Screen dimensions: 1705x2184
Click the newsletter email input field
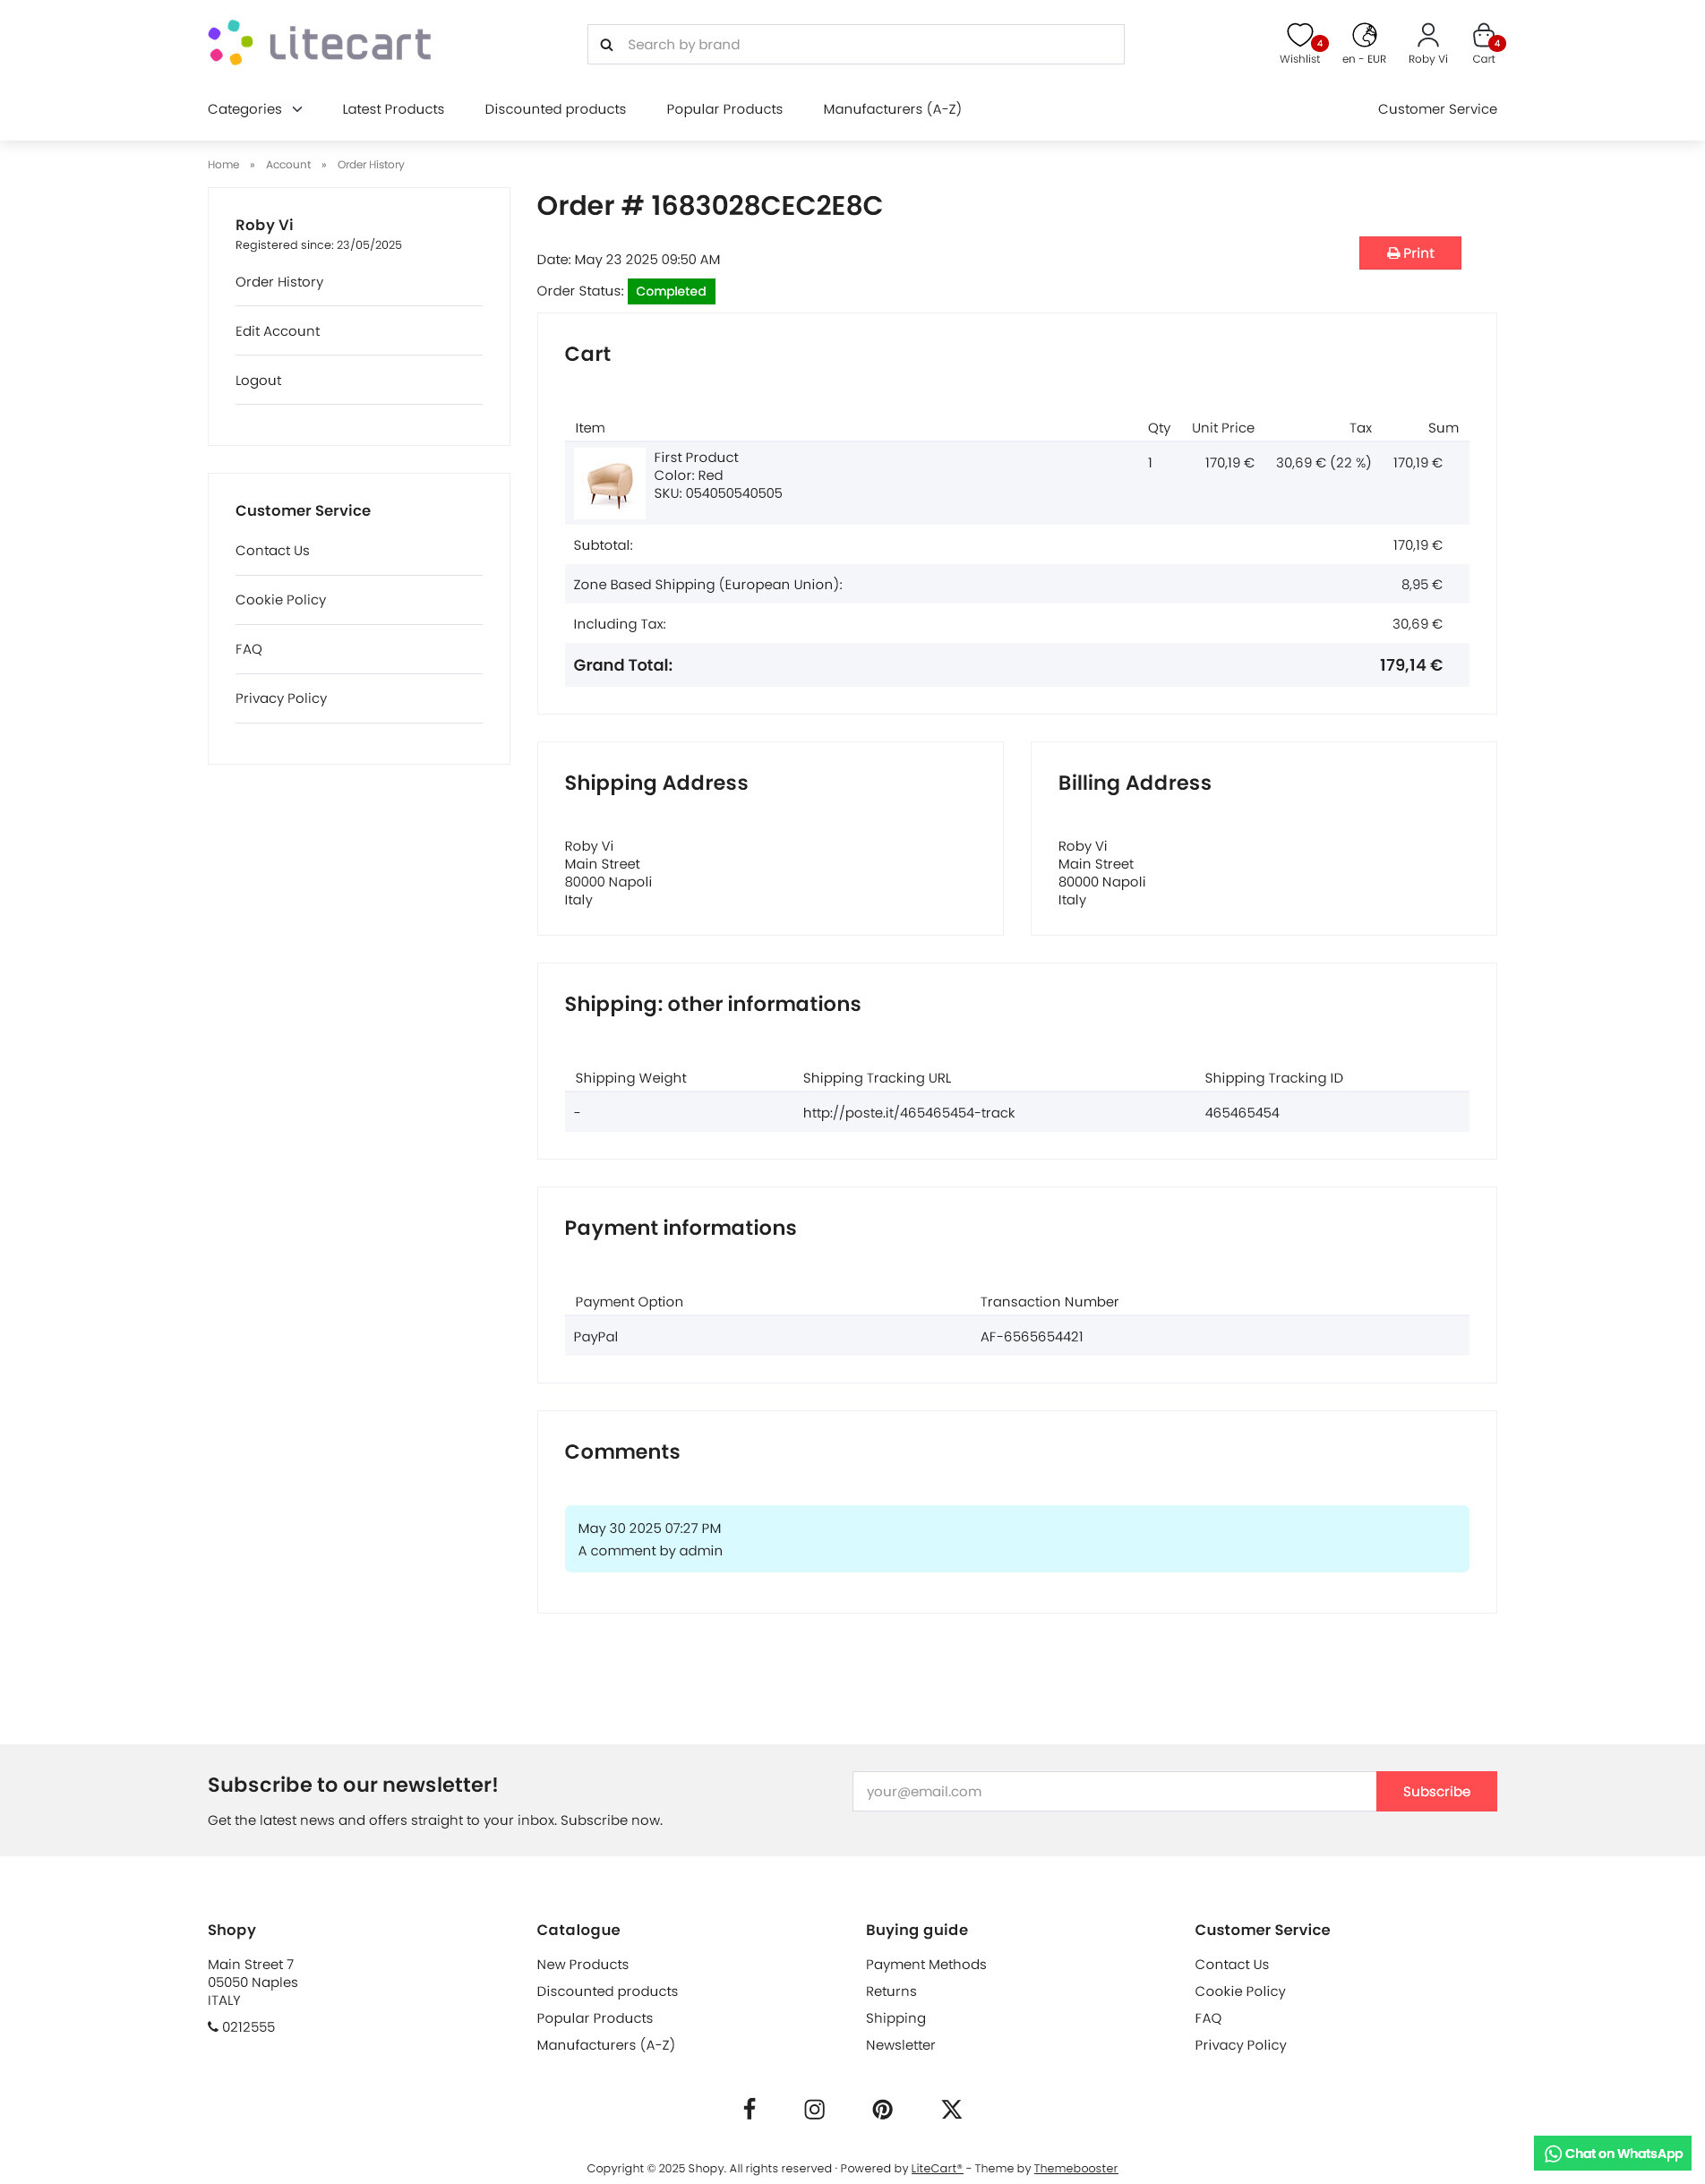(x=1113, y=1791)
